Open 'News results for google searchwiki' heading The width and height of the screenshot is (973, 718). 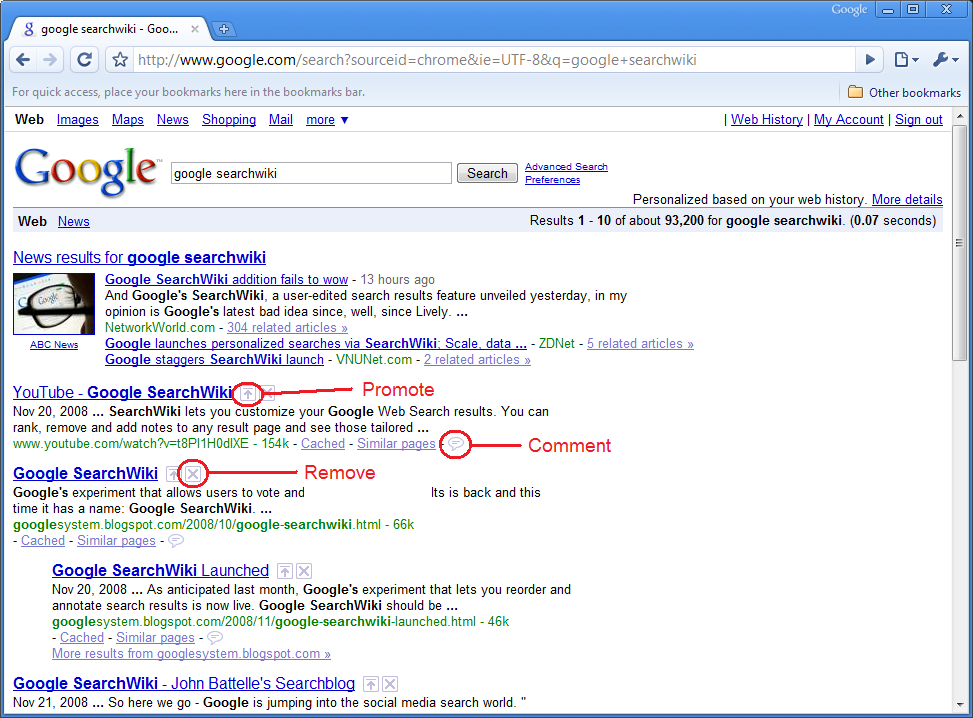click(x=140, y=258)
